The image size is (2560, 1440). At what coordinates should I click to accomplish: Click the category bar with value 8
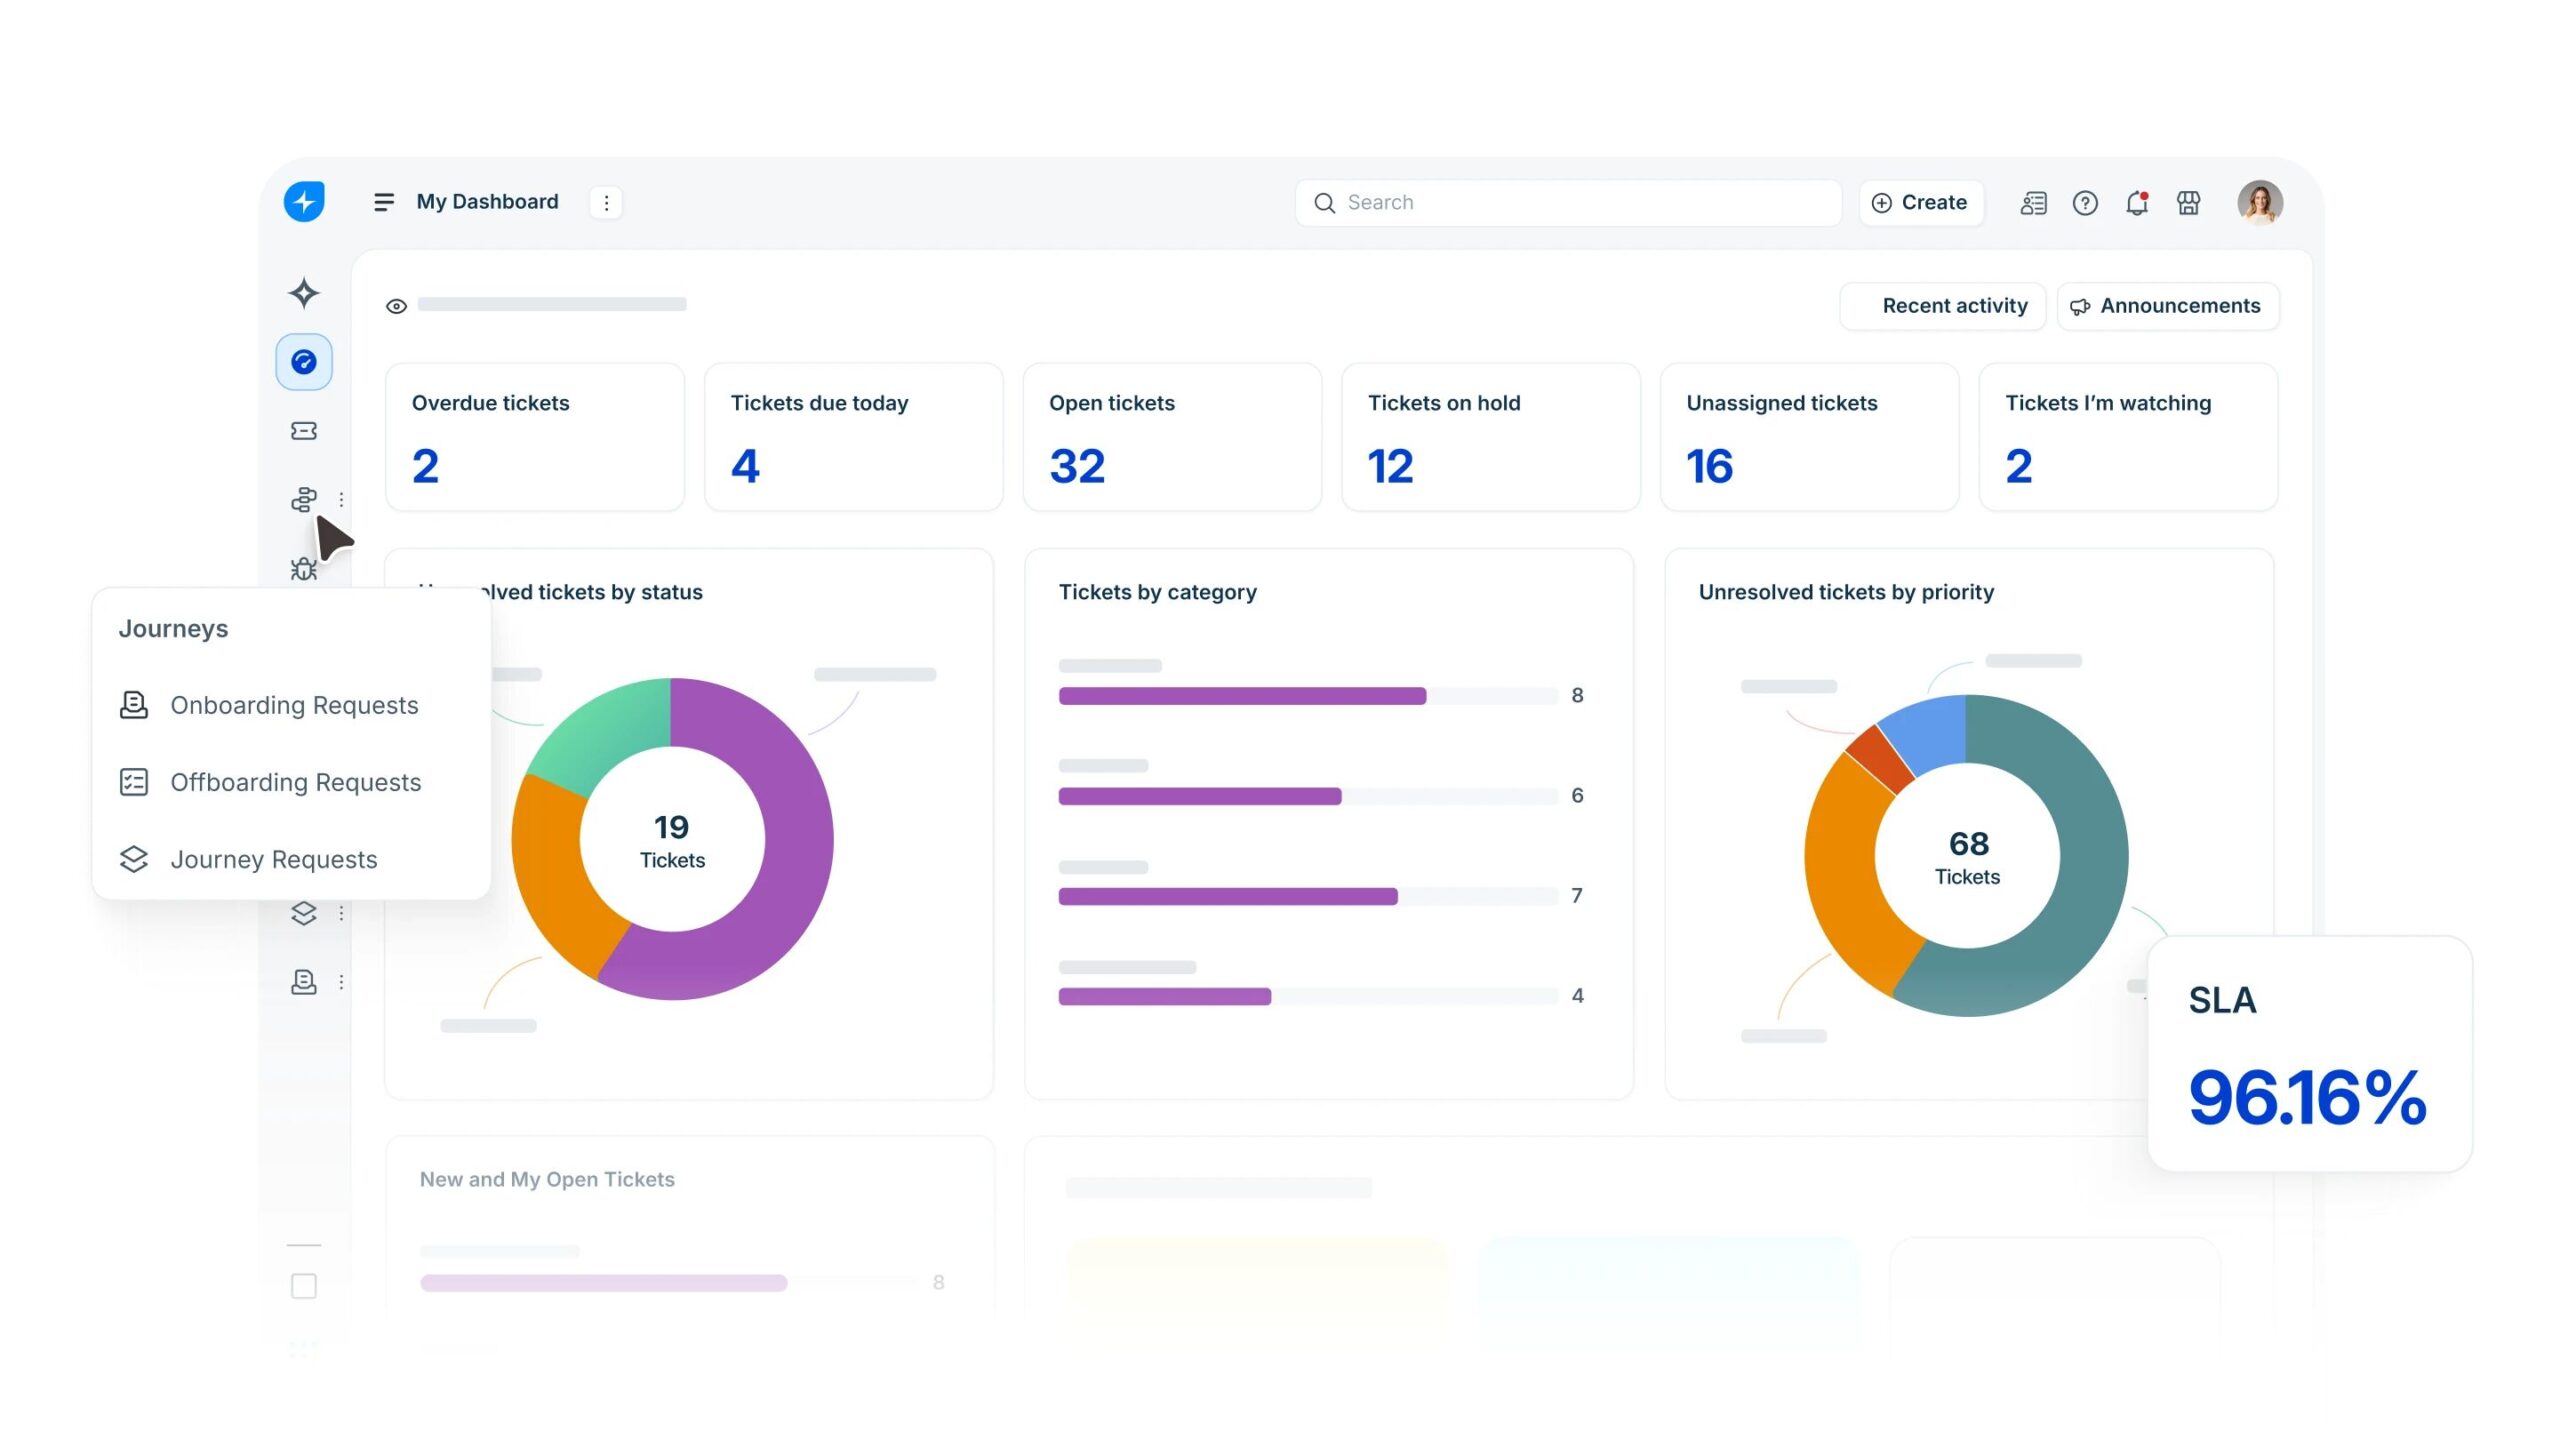pyautogui.click(x=1243, y=696)
